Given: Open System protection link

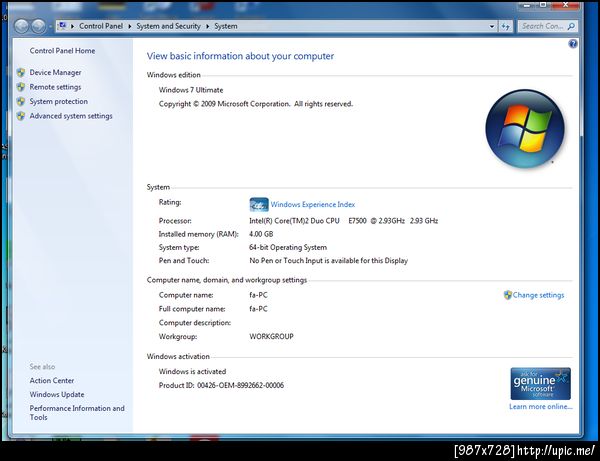Looking at the screenshot, I should click(x=59, y=101).
